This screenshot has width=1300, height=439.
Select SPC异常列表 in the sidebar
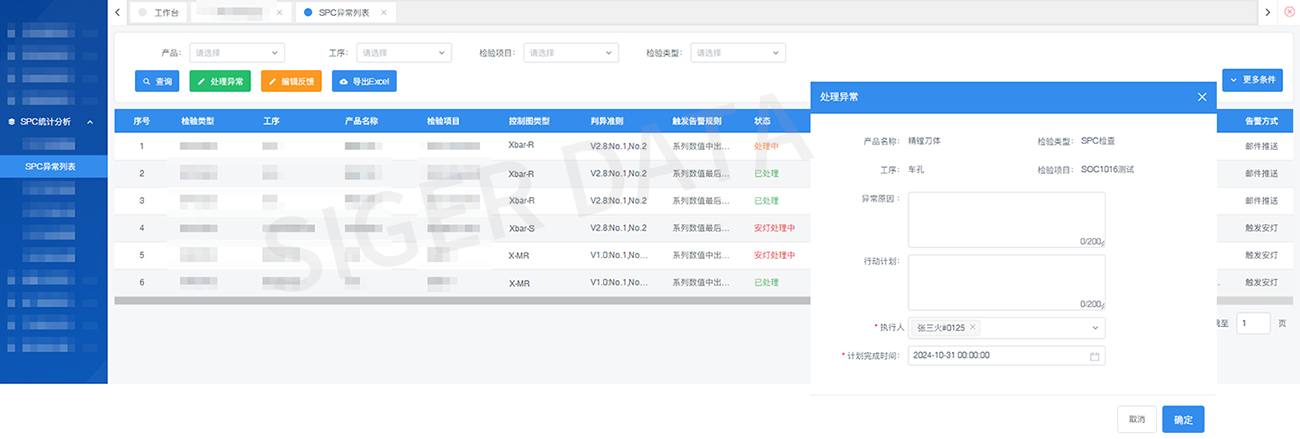pyautogui.click(x=53, y=166)
